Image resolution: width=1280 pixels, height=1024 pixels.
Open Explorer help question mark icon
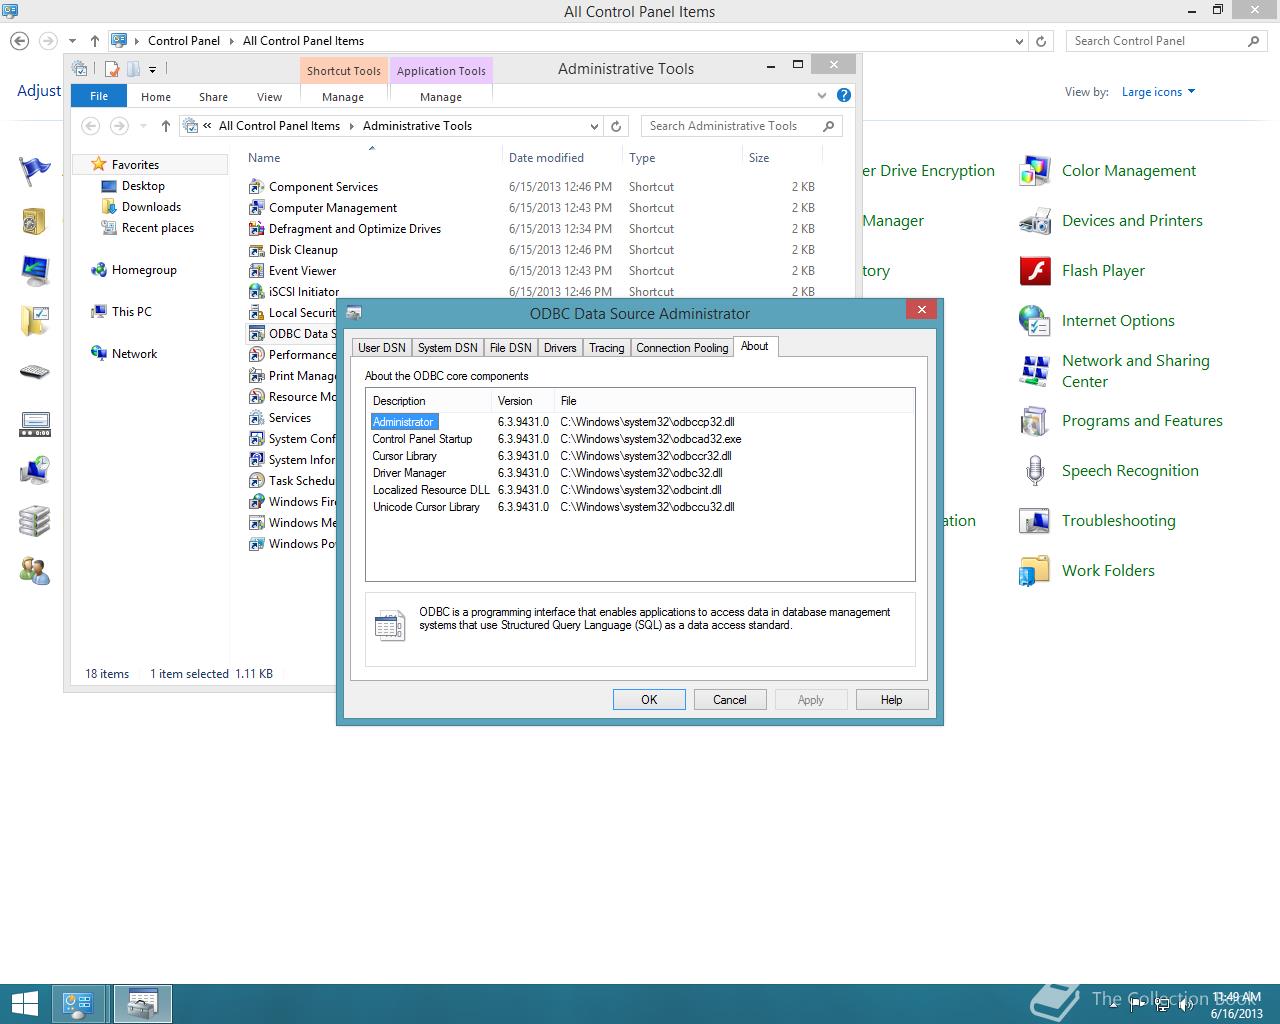[844, 96]
